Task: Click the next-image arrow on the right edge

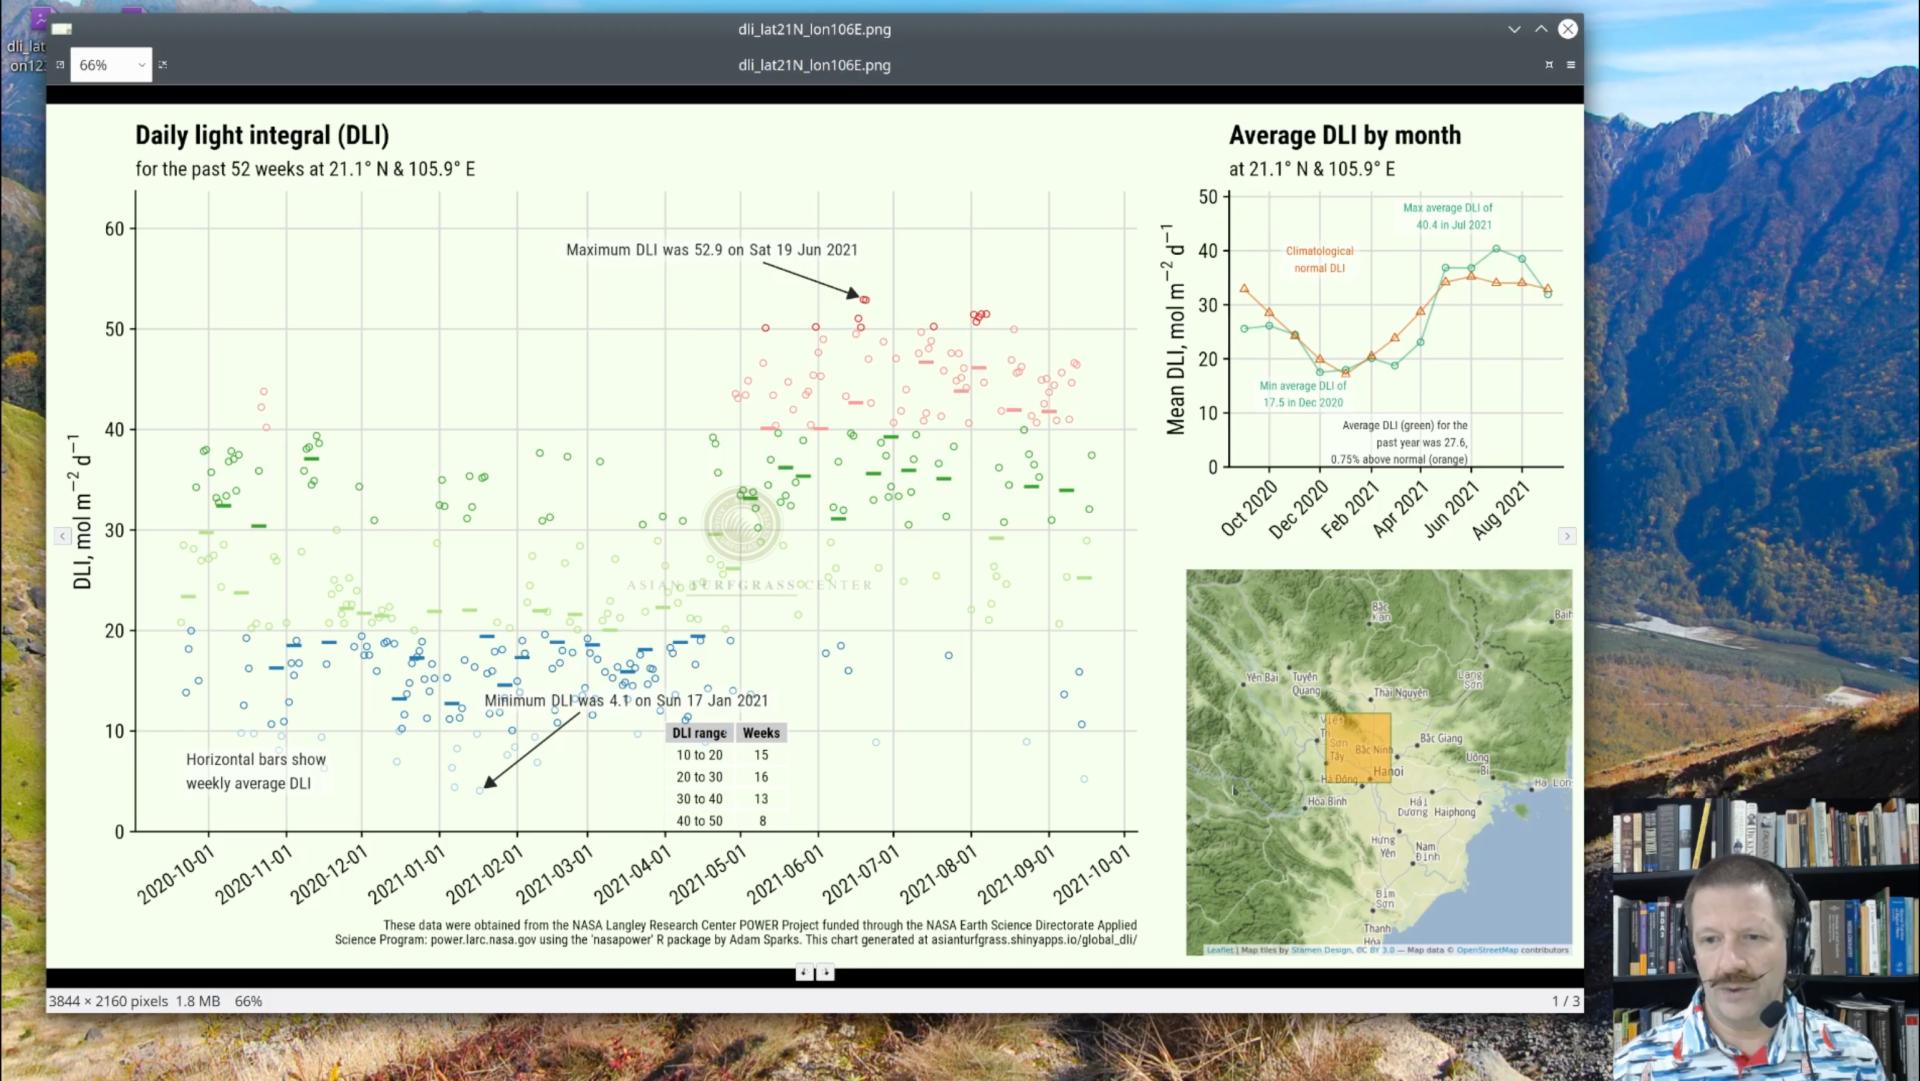Action: pyautogui.click(x=1567, y=536)
